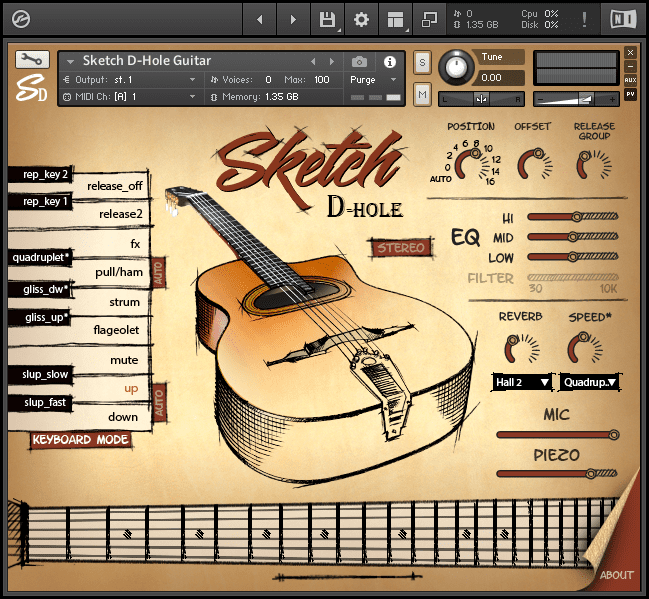Toggle AUTO next to up/down strokes
The height and width of the screenshot is (599, 649).
159,402
